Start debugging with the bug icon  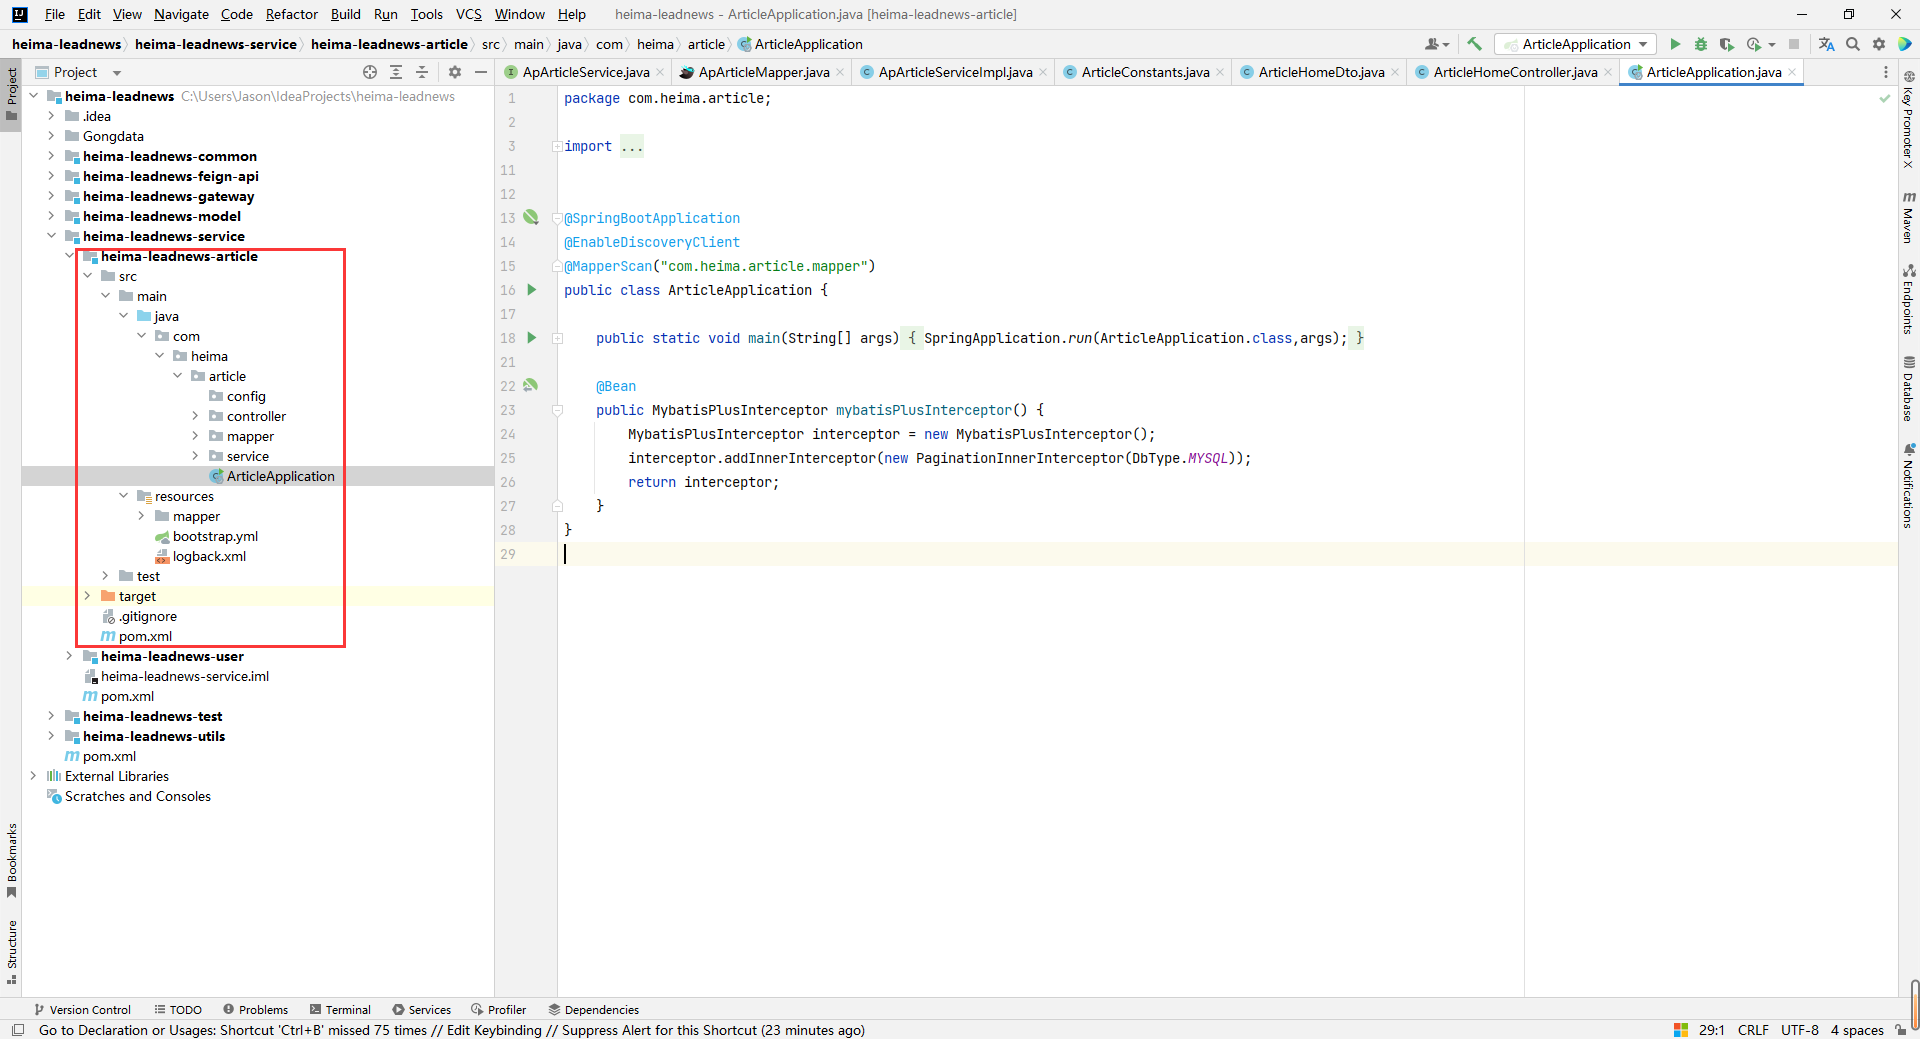(x=1701, y=44)
